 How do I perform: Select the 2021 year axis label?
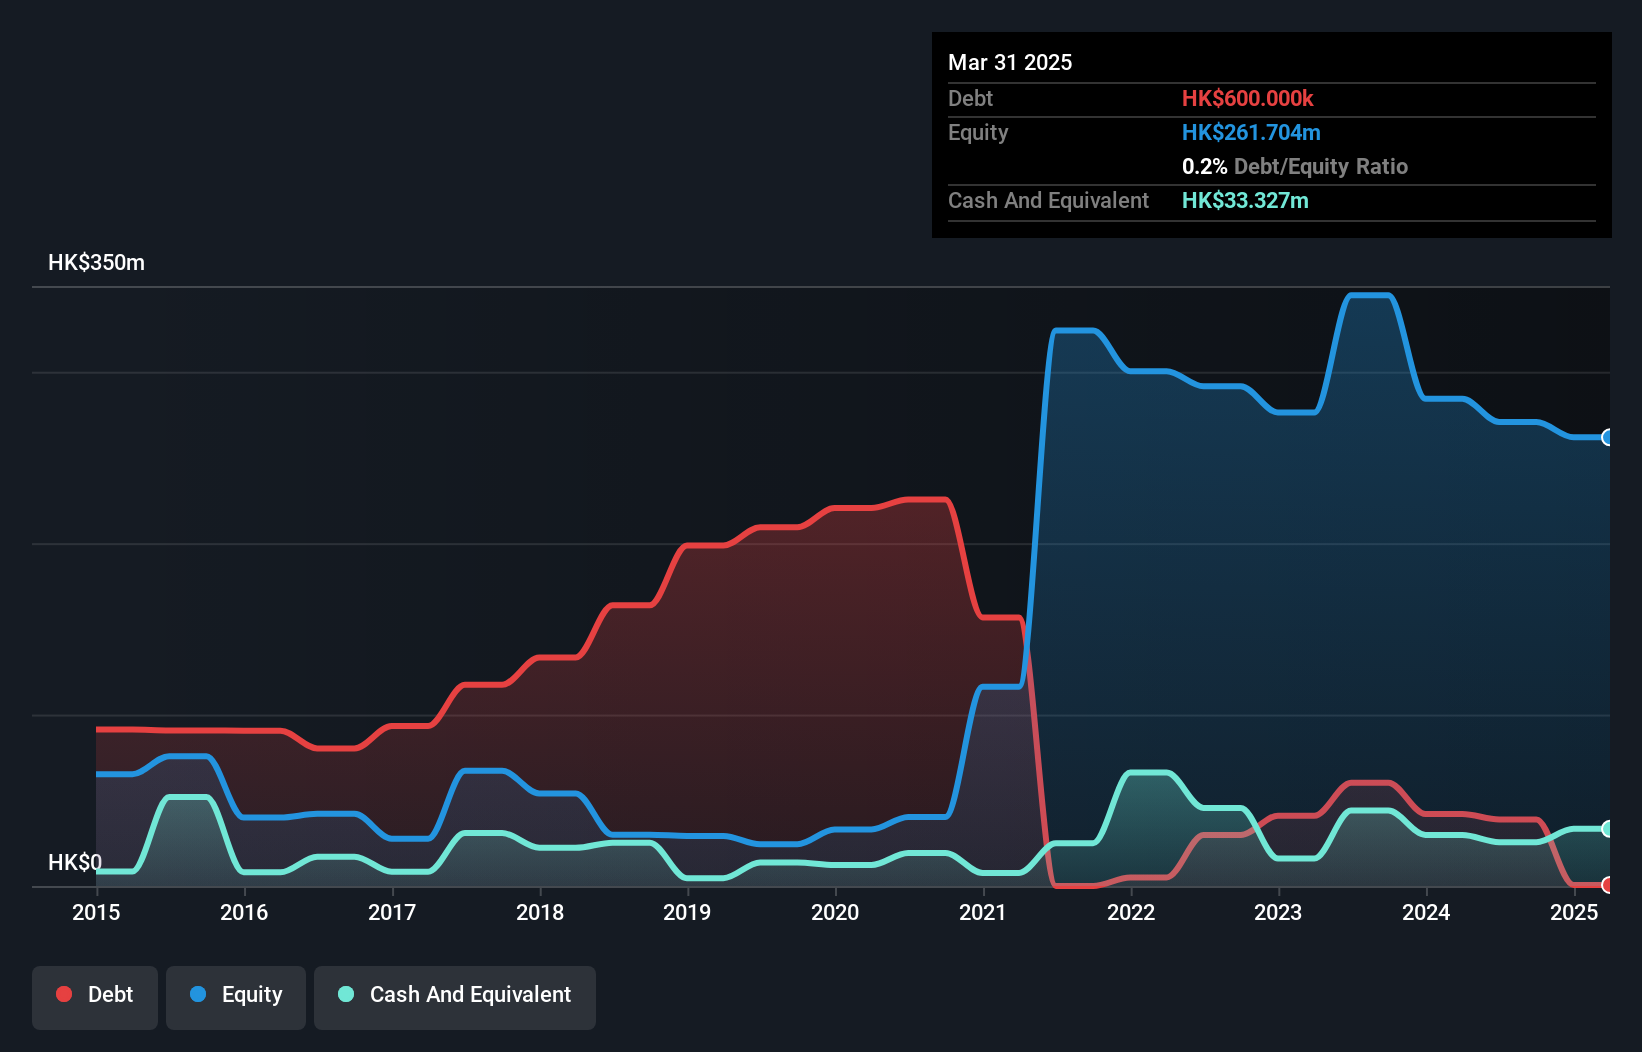[982, 913]
